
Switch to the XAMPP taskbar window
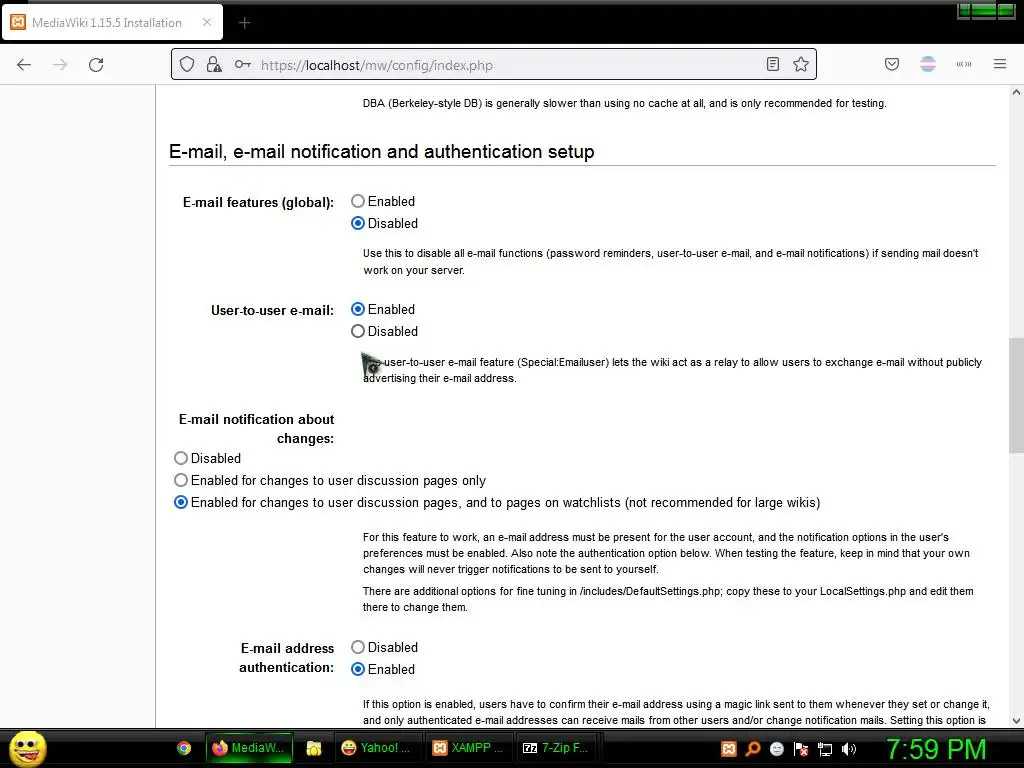[468, 748]
